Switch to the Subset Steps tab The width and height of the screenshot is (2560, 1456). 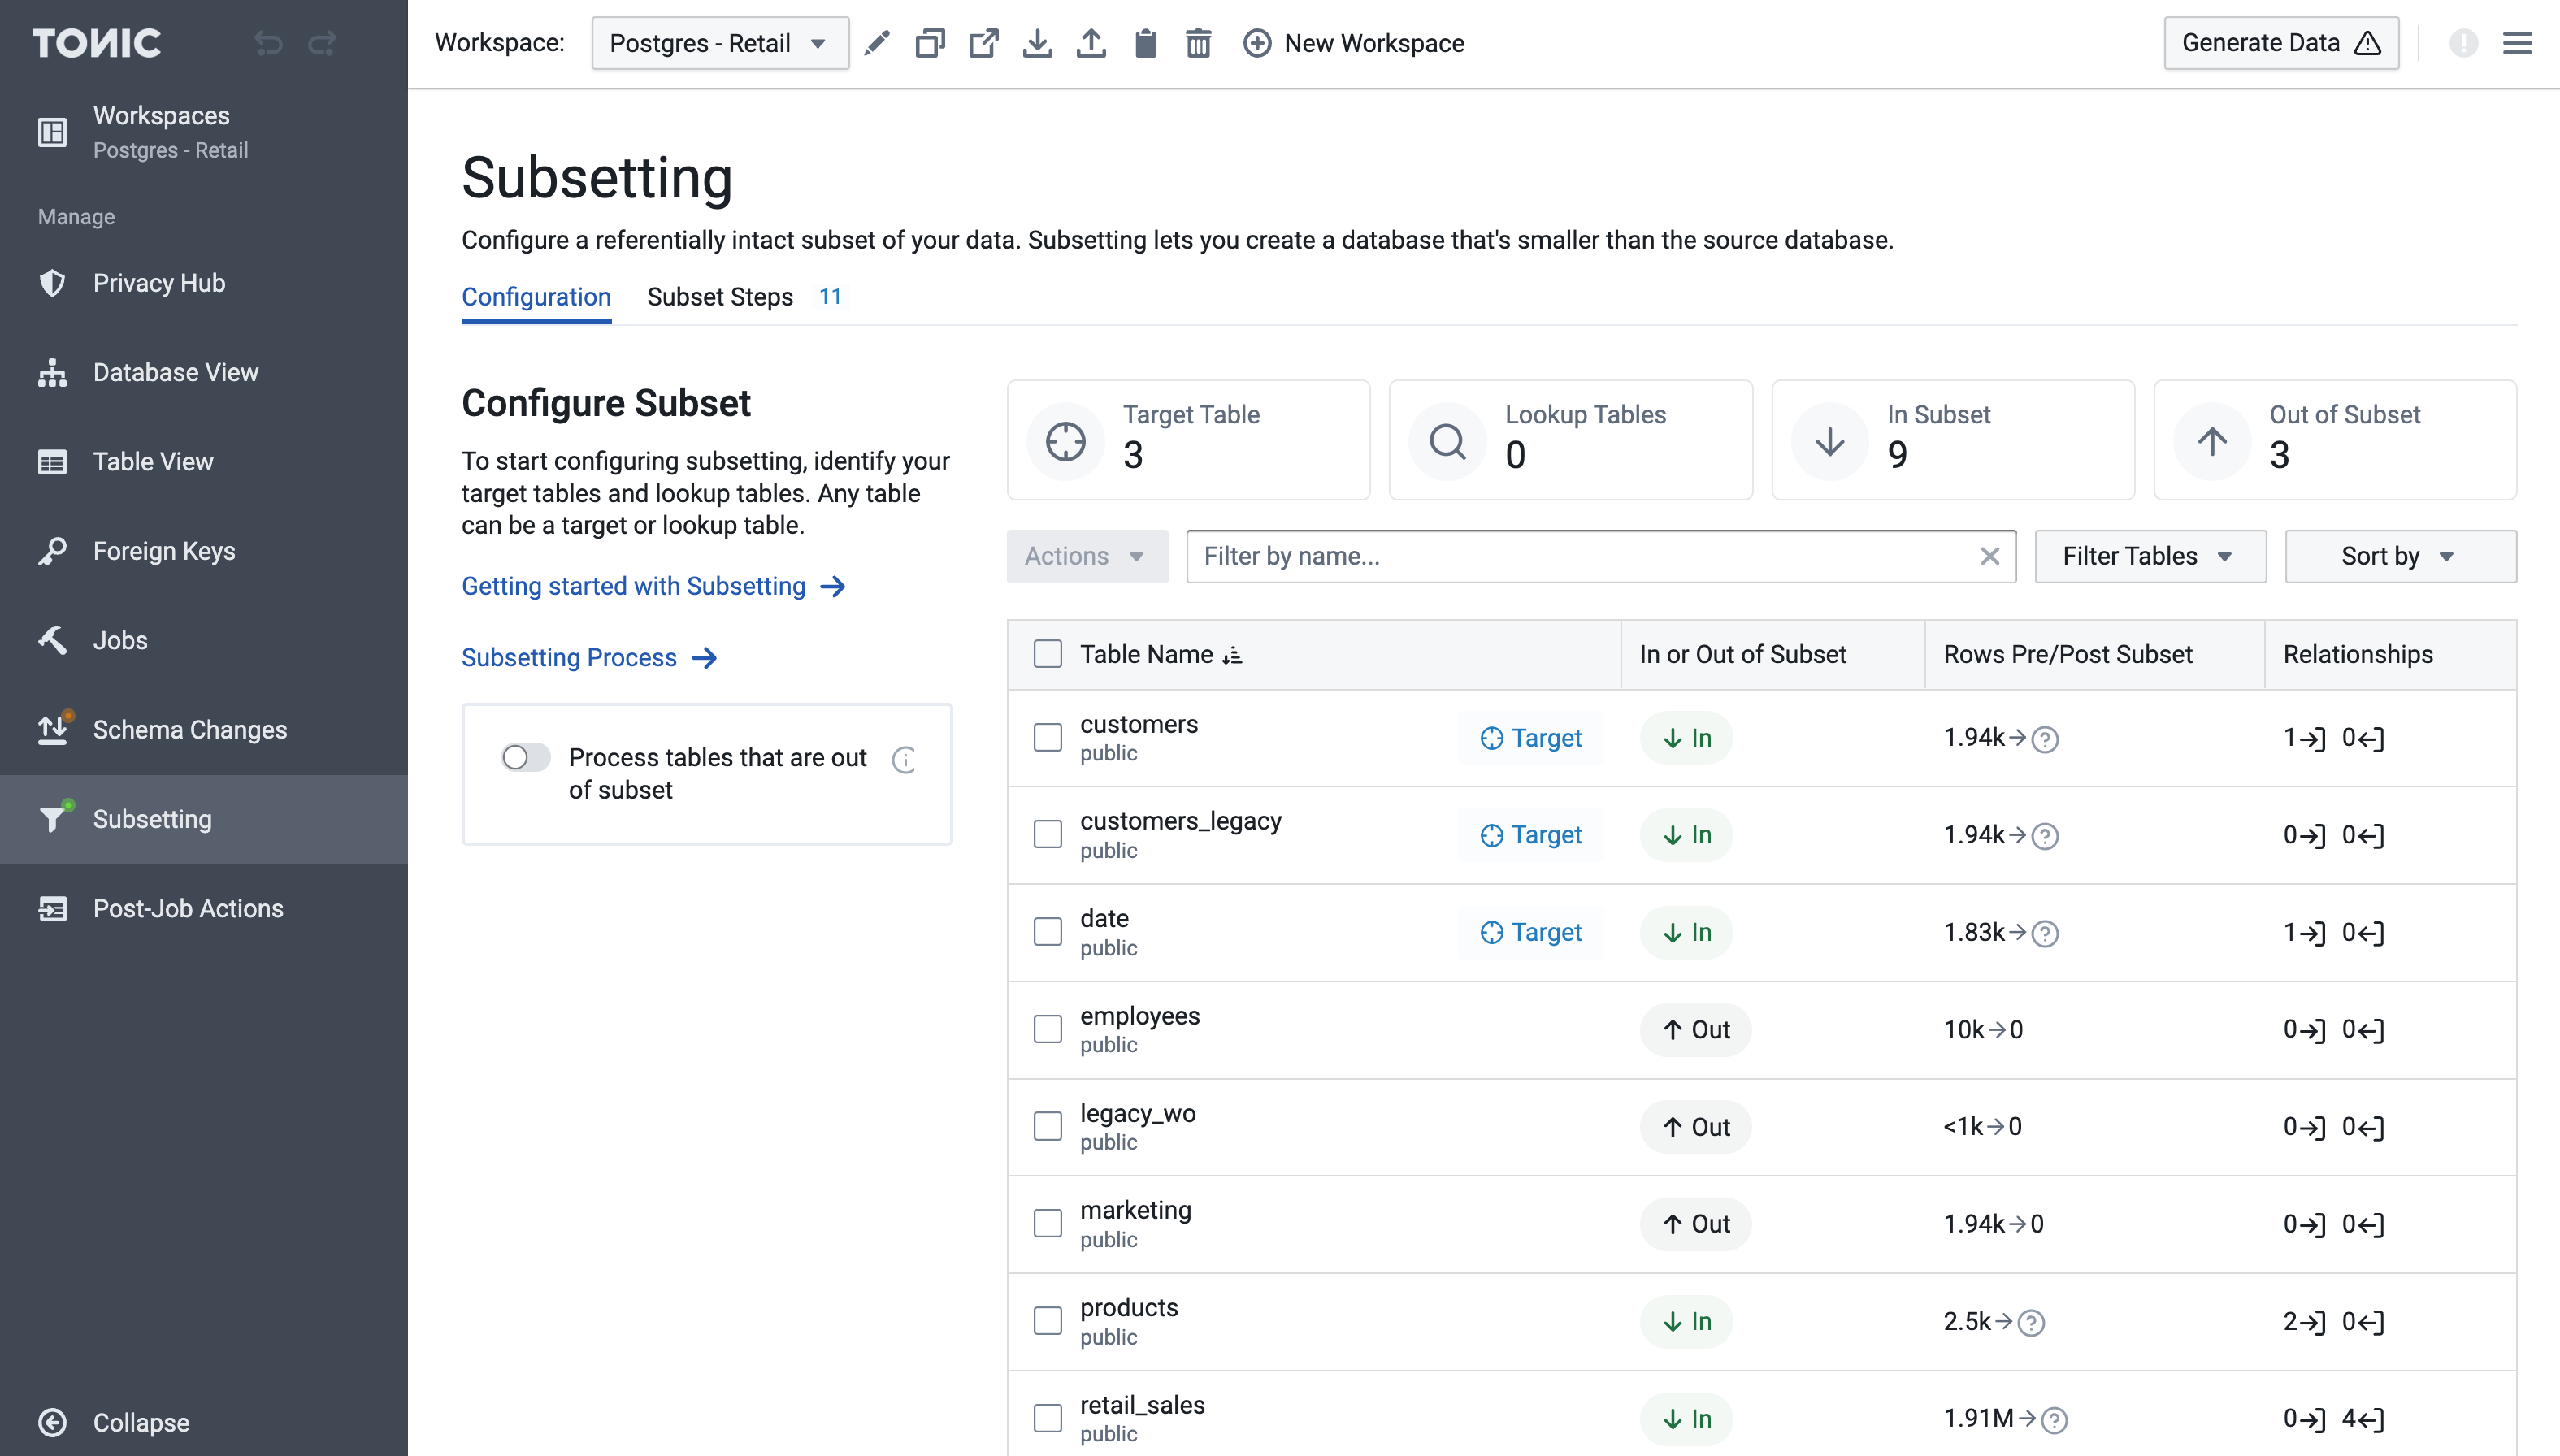pyautogui.click(x=720, y=297)
